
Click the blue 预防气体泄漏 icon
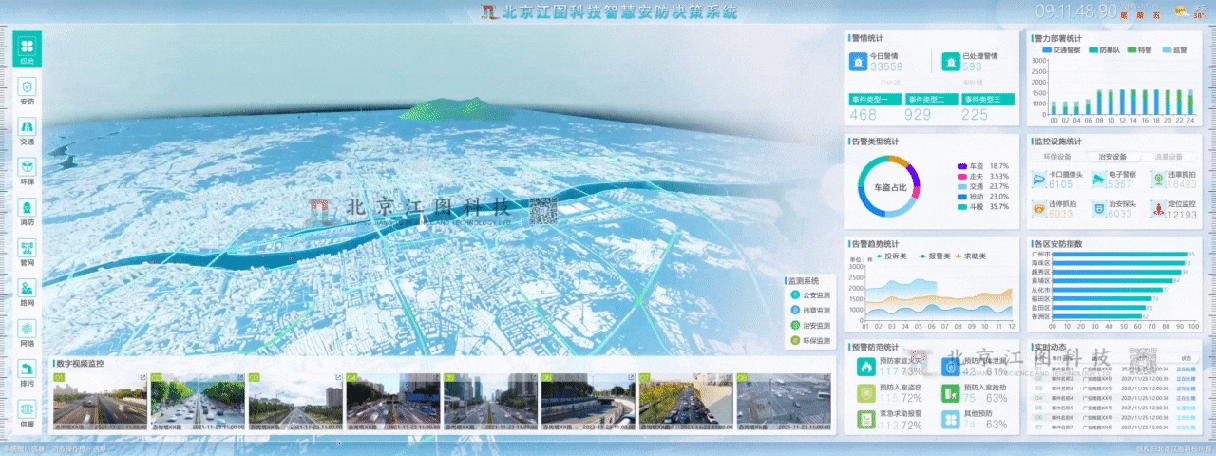[949, 367]
